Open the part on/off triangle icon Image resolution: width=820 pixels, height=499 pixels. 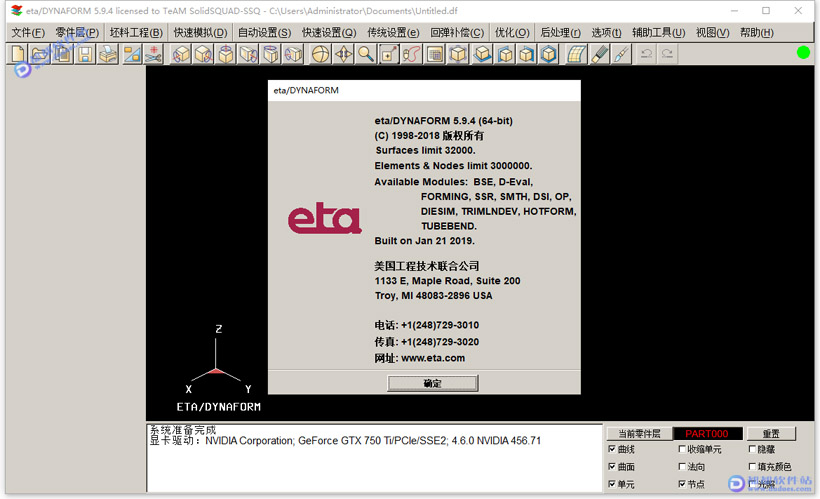132,54
